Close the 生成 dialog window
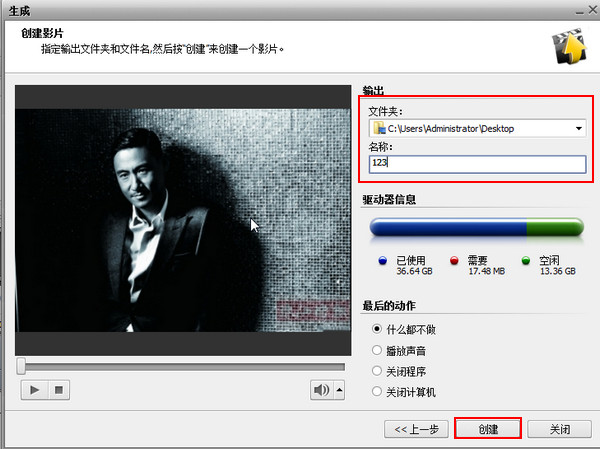 pos(593,10)
